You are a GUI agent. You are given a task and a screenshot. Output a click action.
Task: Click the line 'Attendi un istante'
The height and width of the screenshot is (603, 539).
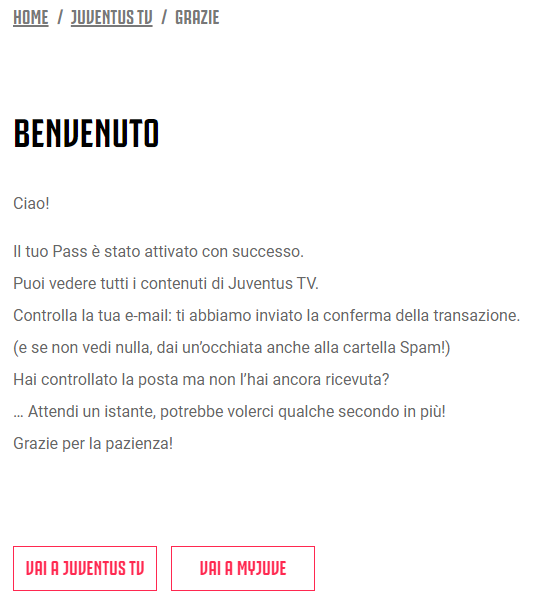(229, 411)
